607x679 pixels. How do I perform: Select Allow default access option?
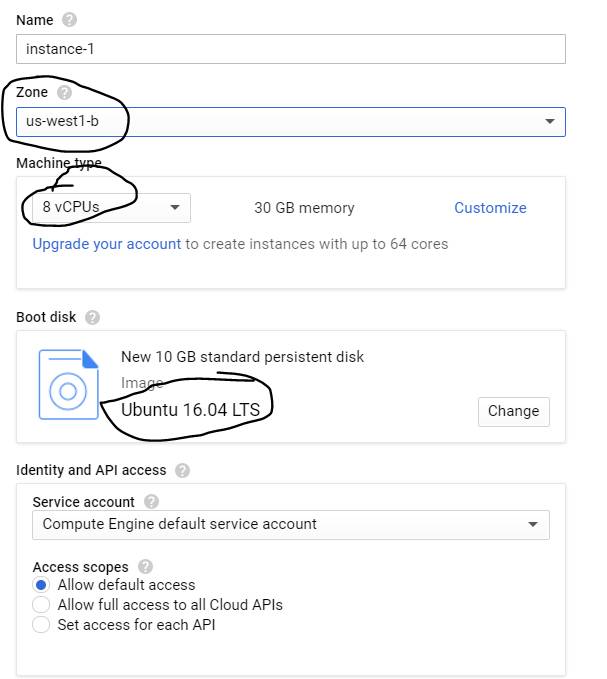41,585
